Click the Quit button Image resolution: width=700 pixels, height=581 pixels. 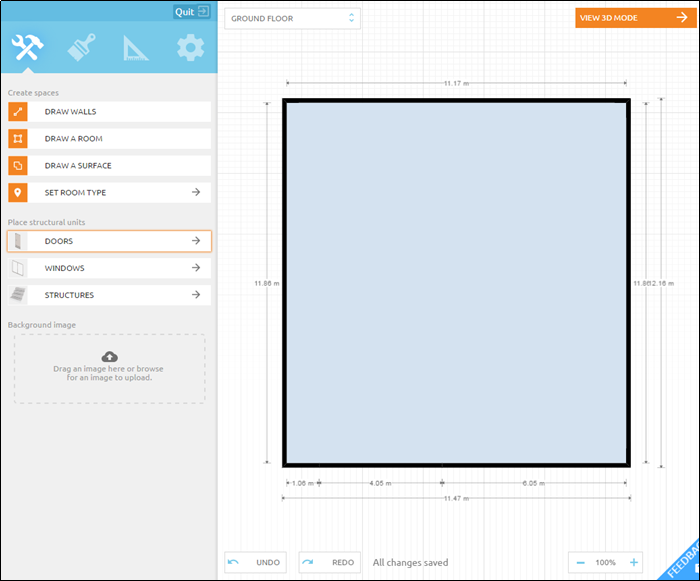click(191, 11)
